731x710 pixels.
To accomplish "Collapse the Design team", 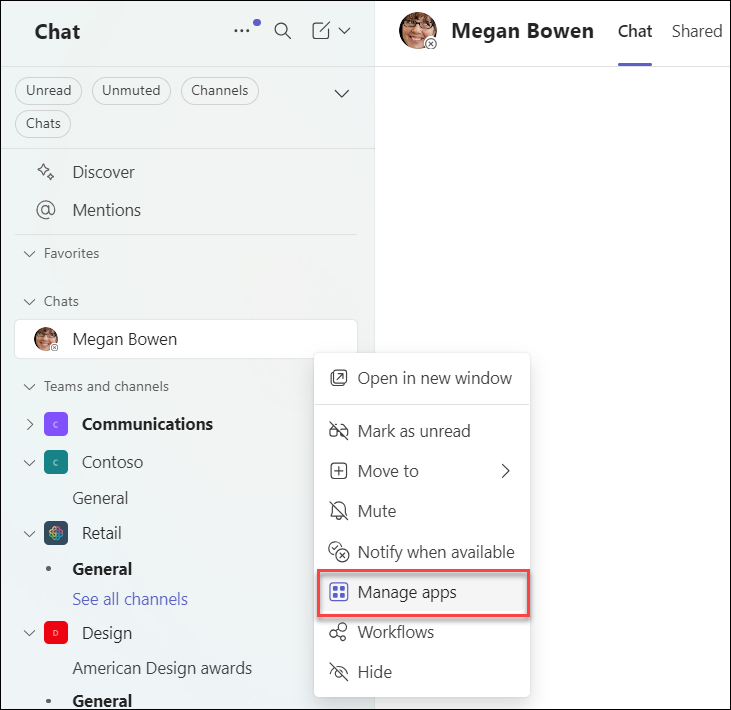I will click(x=29, y=633).
